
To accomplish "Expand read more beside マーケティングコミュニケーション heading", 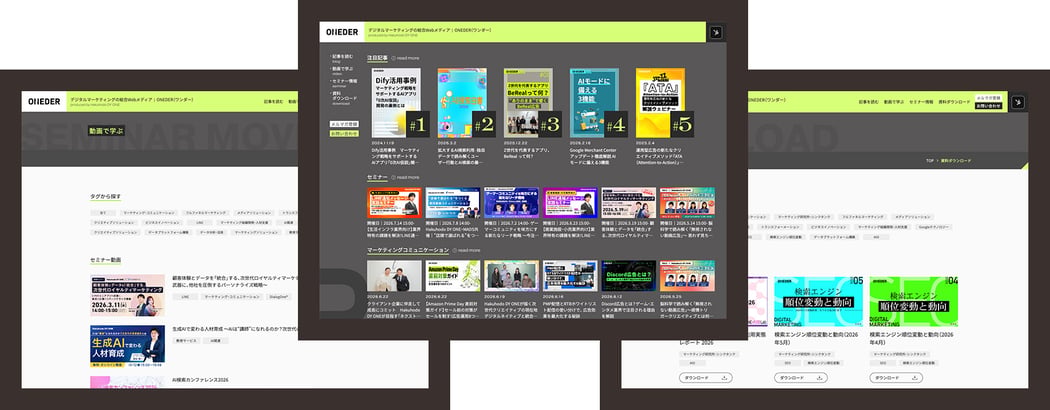I will click(466, 251).
